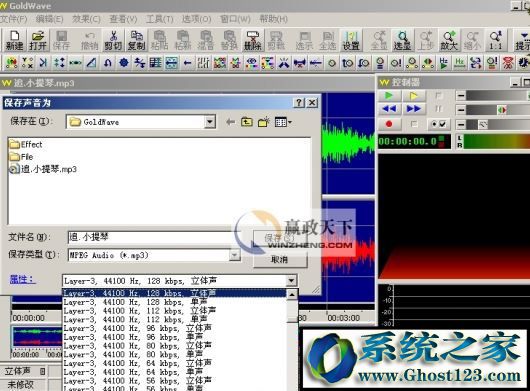The height and width of the screenshot is (391, 530).
Task: Click the 新建 (New) toolbar icon
Action: pos(14,40)
